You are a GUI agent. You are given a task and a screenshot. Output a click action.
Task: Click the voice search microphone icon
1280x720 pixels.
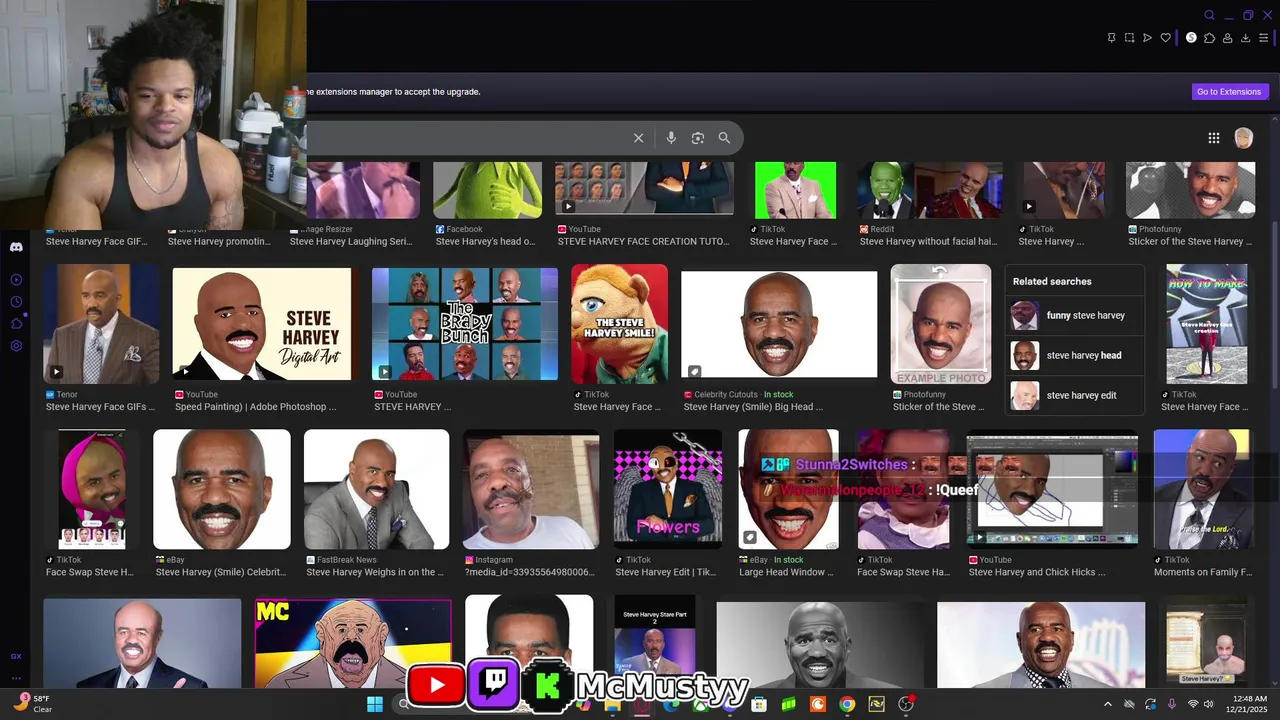pyautogui.click(x=671, y=138)
